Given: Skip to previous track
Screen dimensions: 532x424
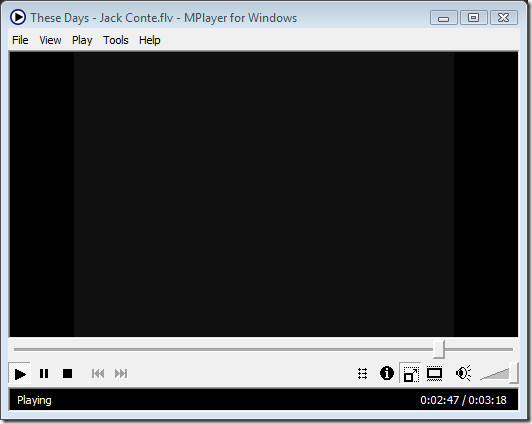Looking at the screenshot, I should pyautogui.click(x=98, y=374).
